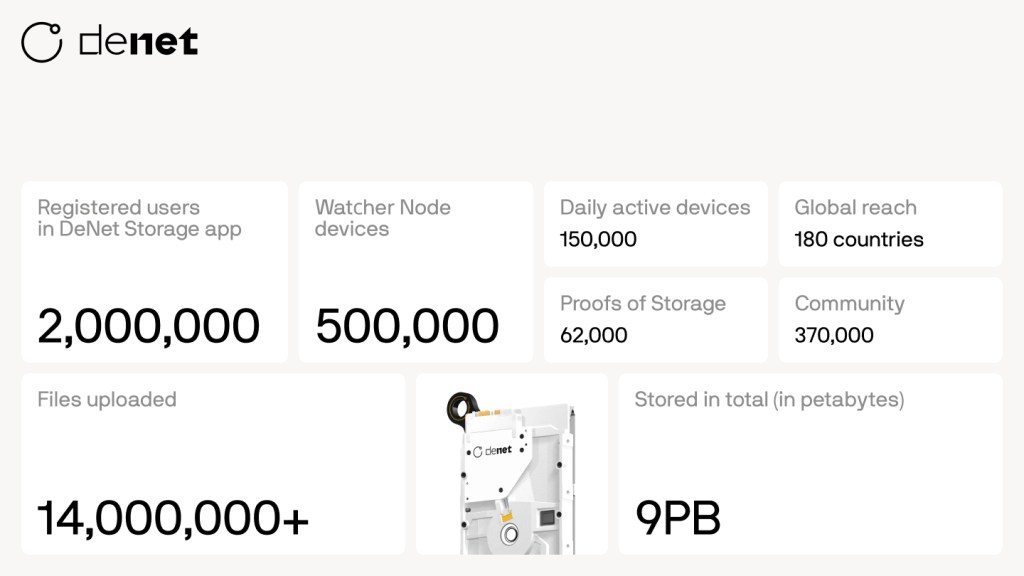
Task: Click the 150,000 daily devices value
Action: tap(598, 239)
